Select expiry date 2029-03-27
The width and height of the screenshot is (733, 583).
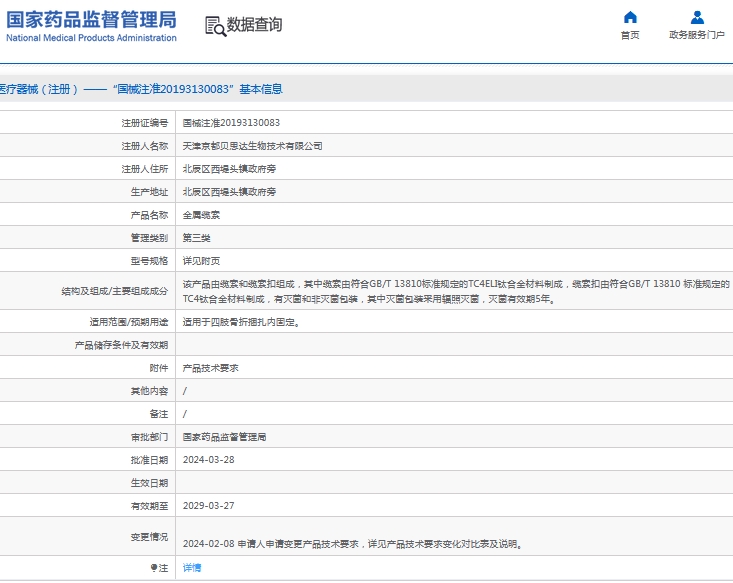[x=208, y=506]
